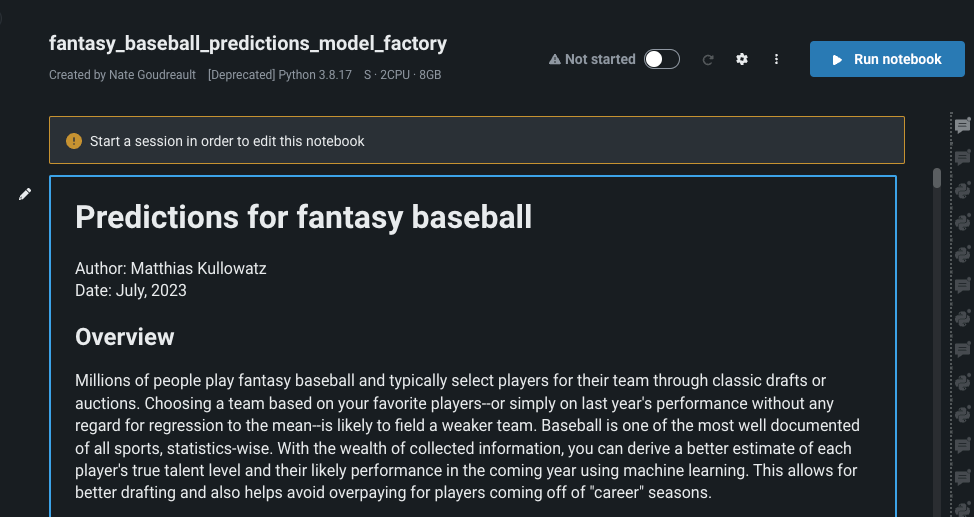
Task: Click the vertical scrollbar thumb
Action: point(937,178)
